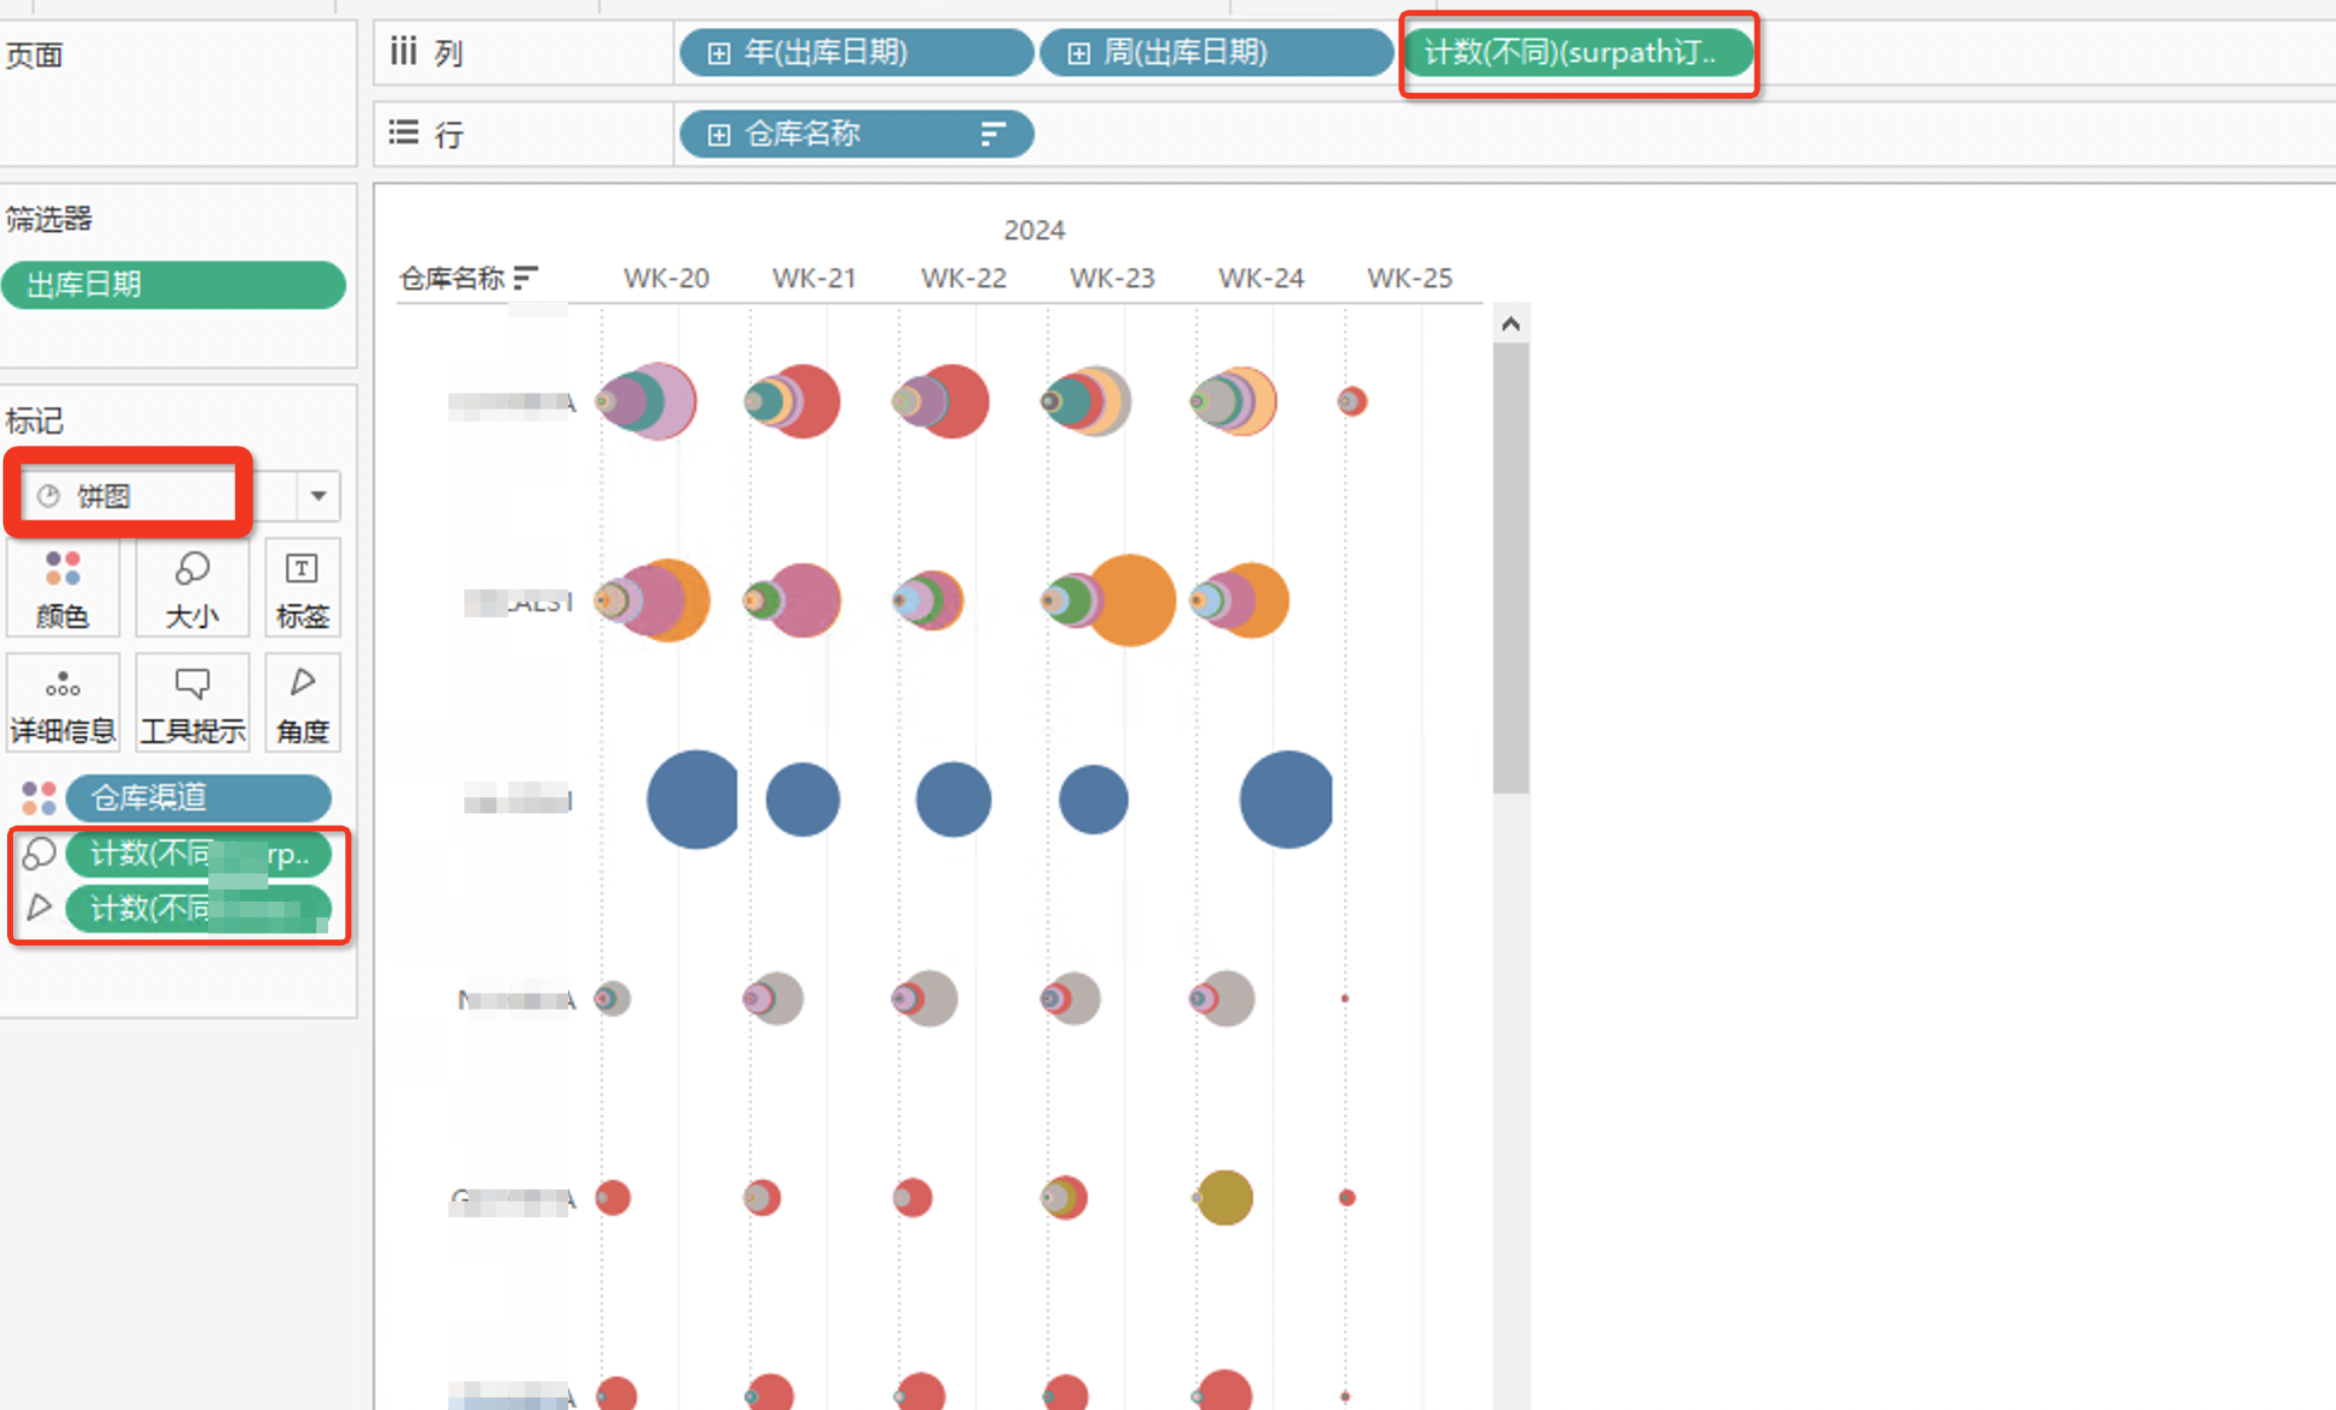This screenshot has height=1410, width=2336.
Task: Click the WK-23 column header
Action: (1112, 277)
